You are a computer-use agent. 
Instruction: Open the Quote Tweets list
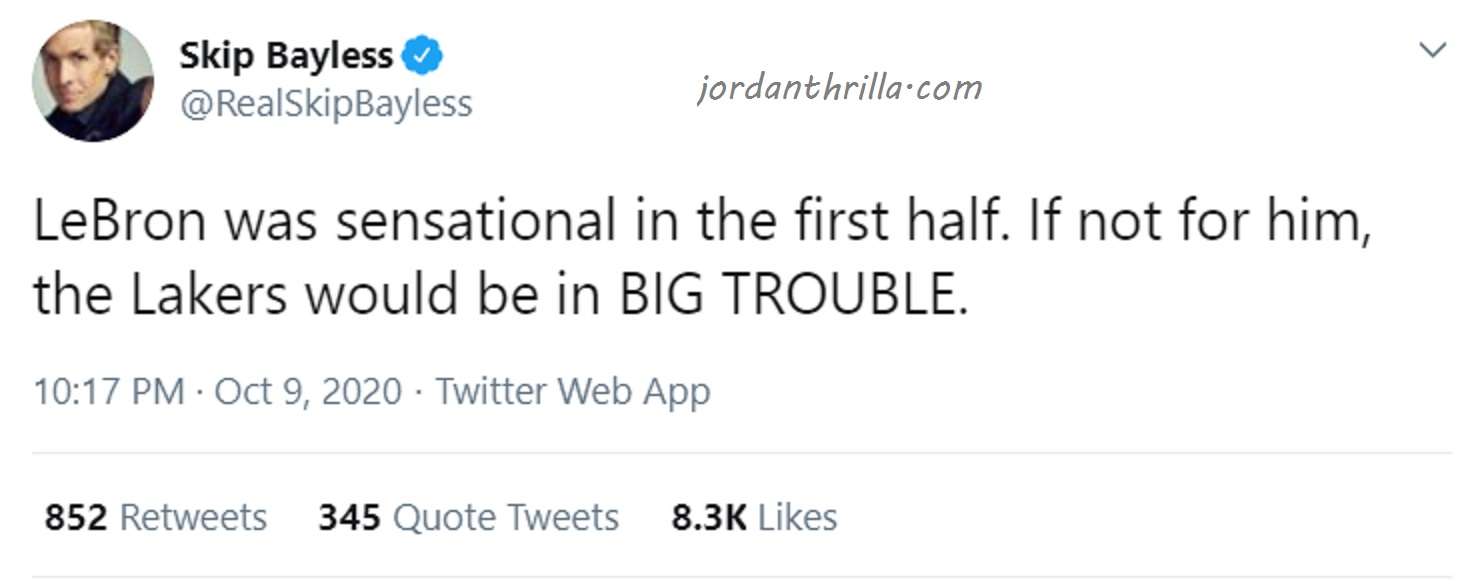(x=506, y=517)
